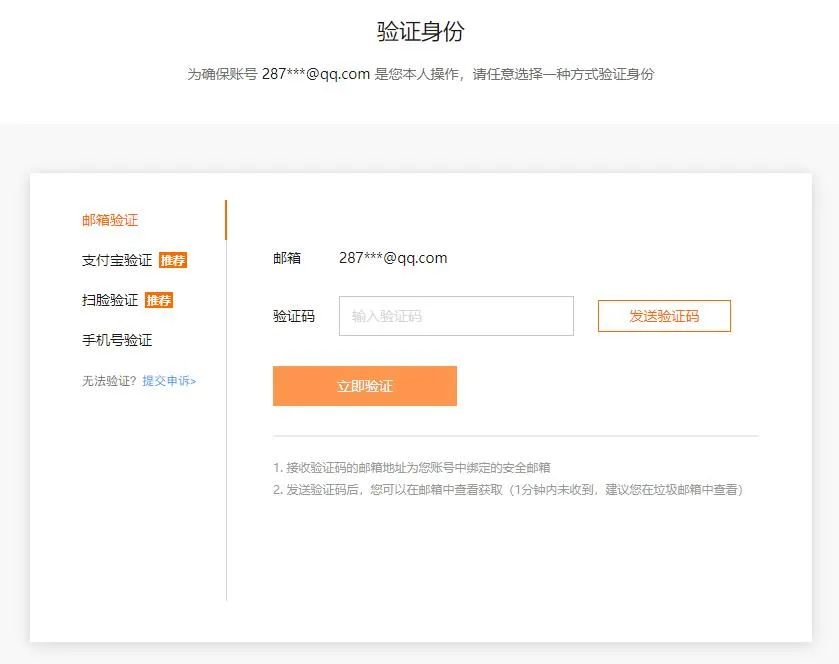839x664 pixels.
Task: Click the divider line below 立即验证
Action: 516,436
